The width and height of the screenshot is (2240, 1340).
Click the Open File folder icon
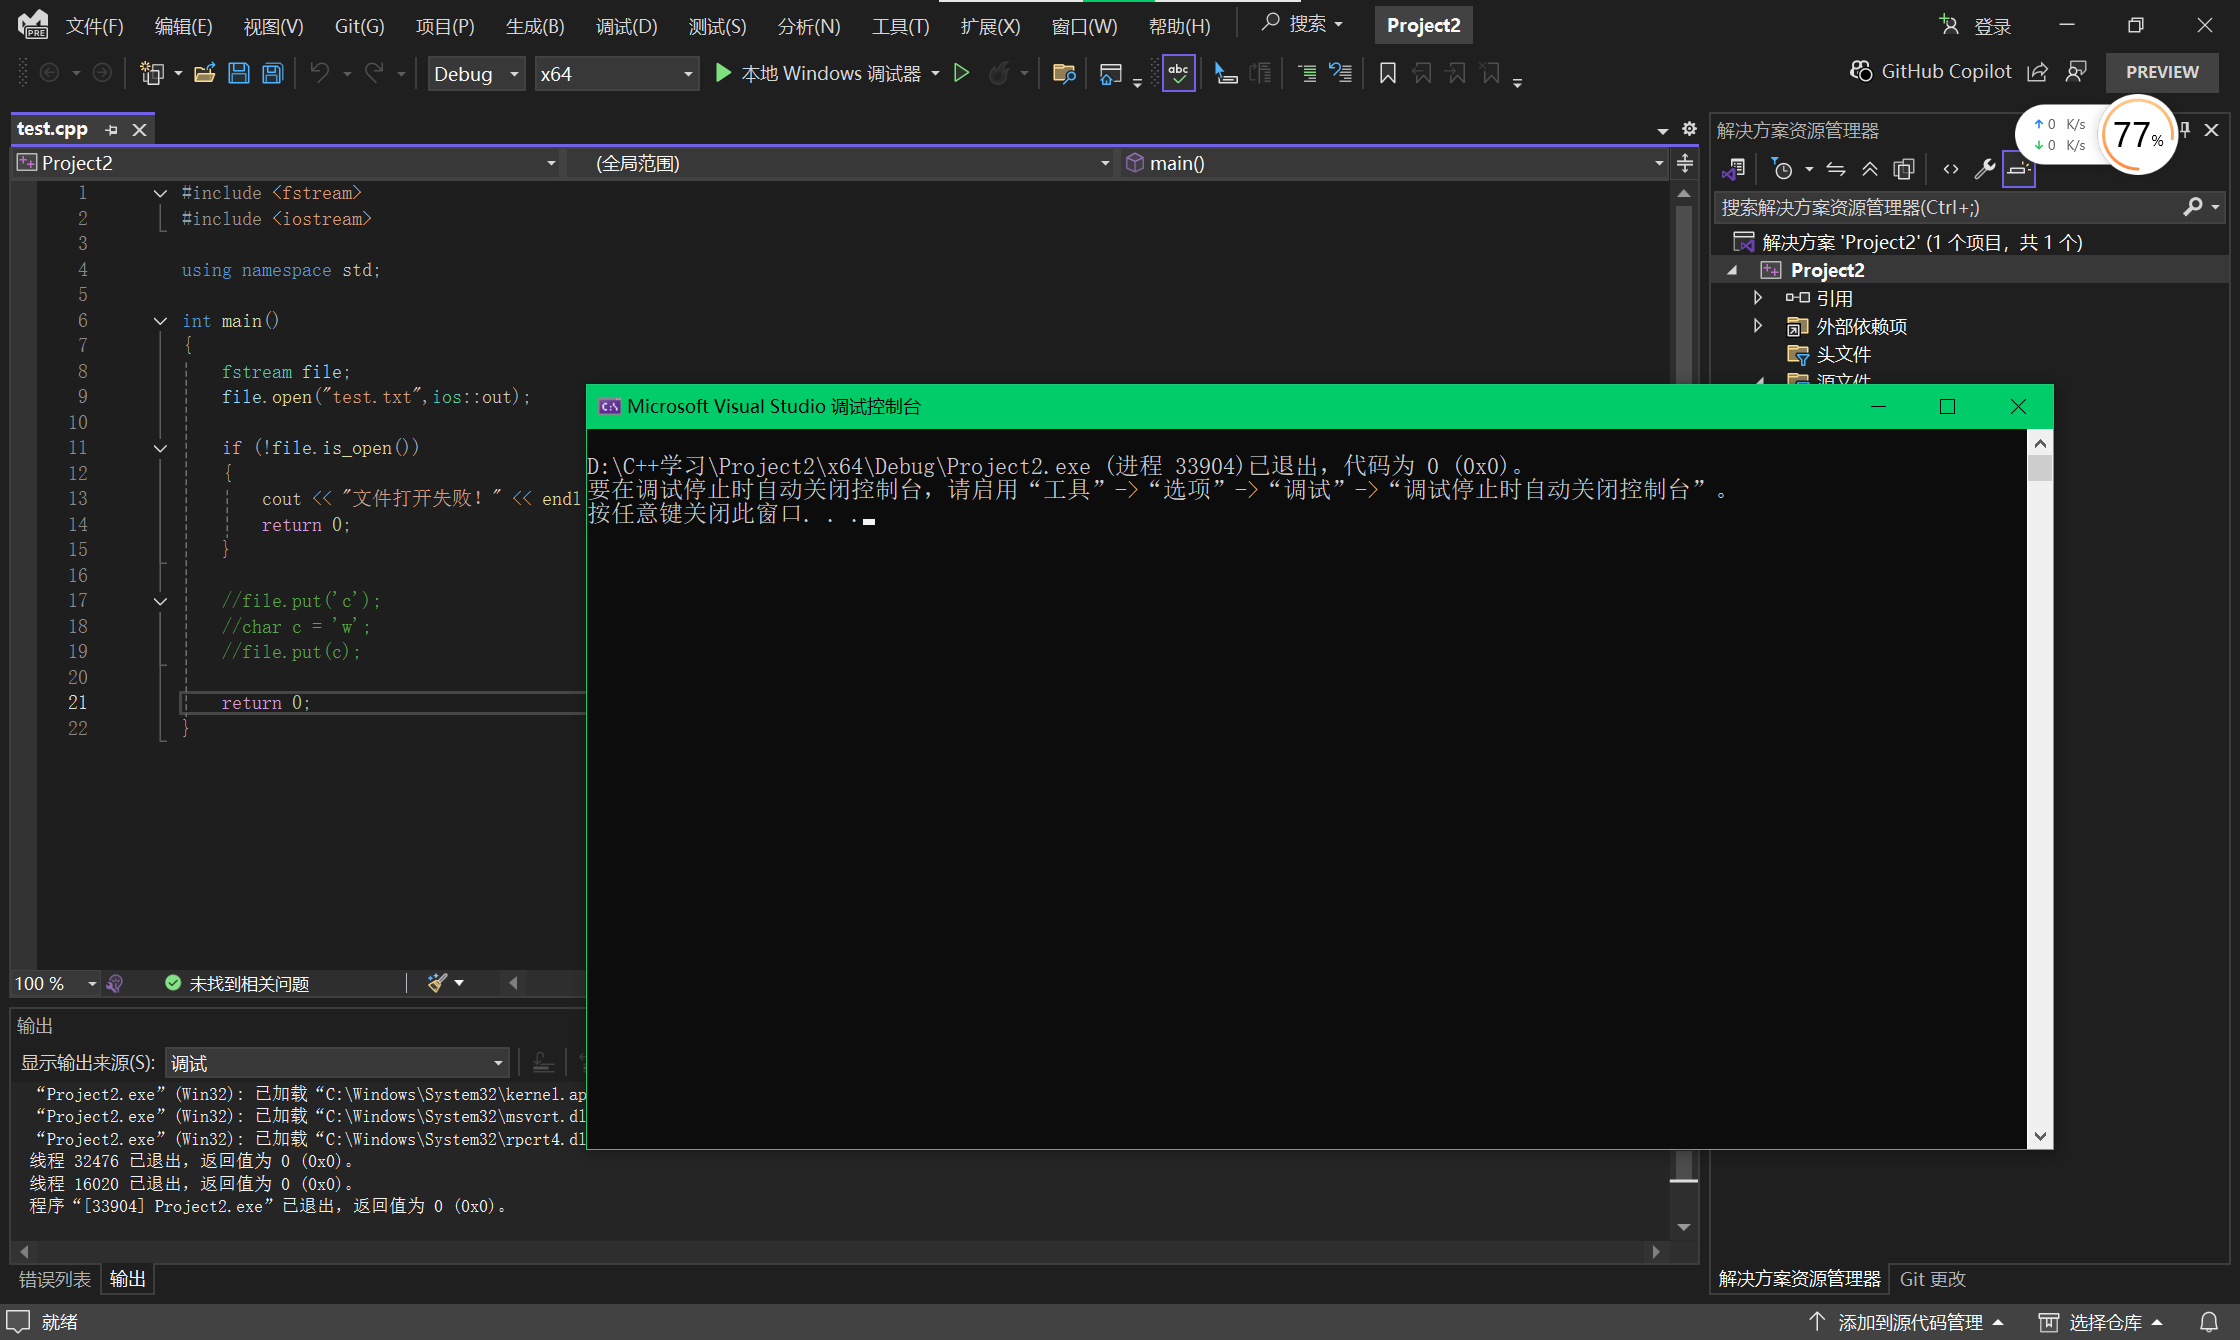204,73
